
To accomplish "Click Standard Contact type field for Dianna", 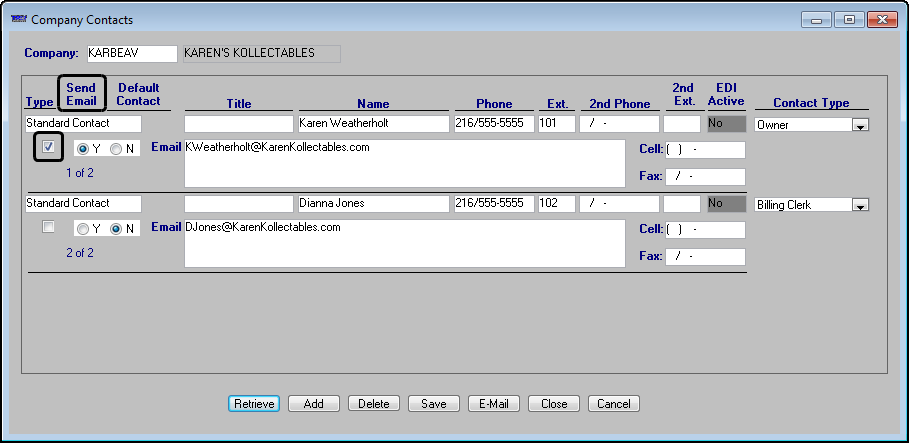I will pyautogui.click(x=83, y=204).
